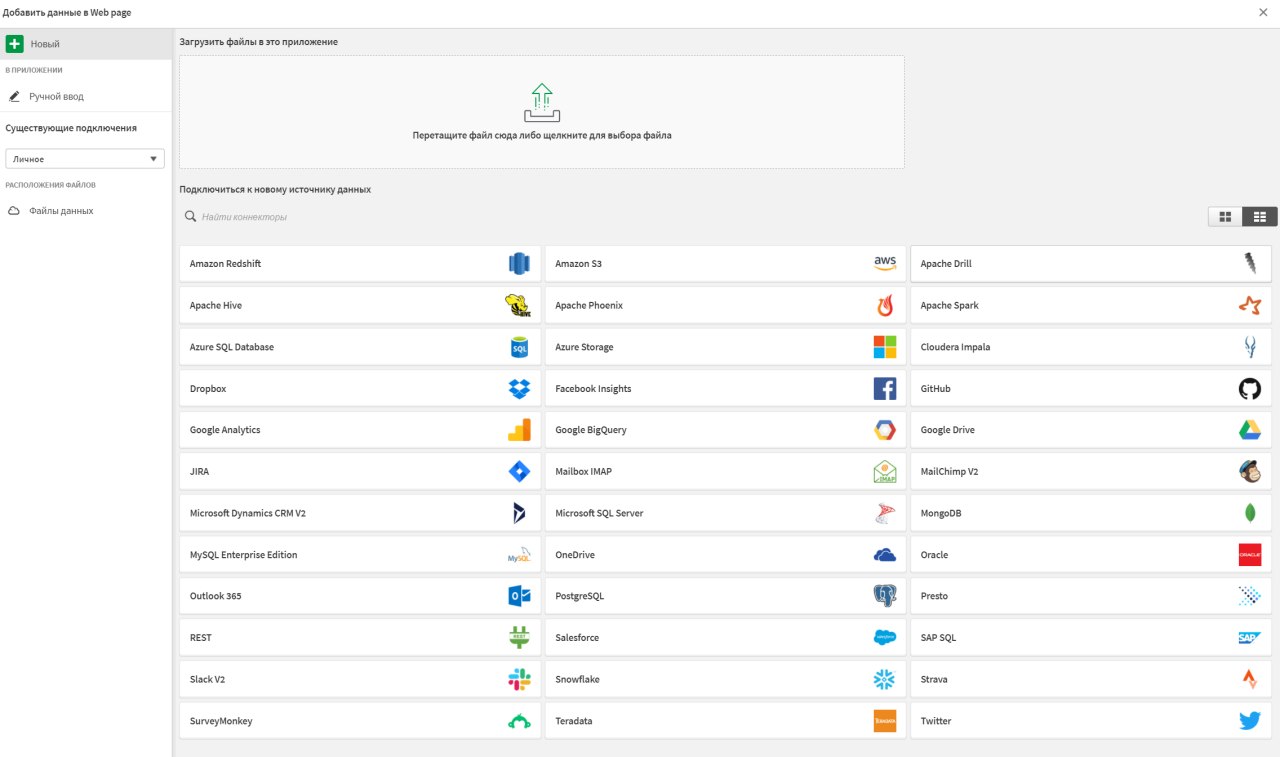
Task: Click the upload file arrow icon
Action: click(542, 103)
